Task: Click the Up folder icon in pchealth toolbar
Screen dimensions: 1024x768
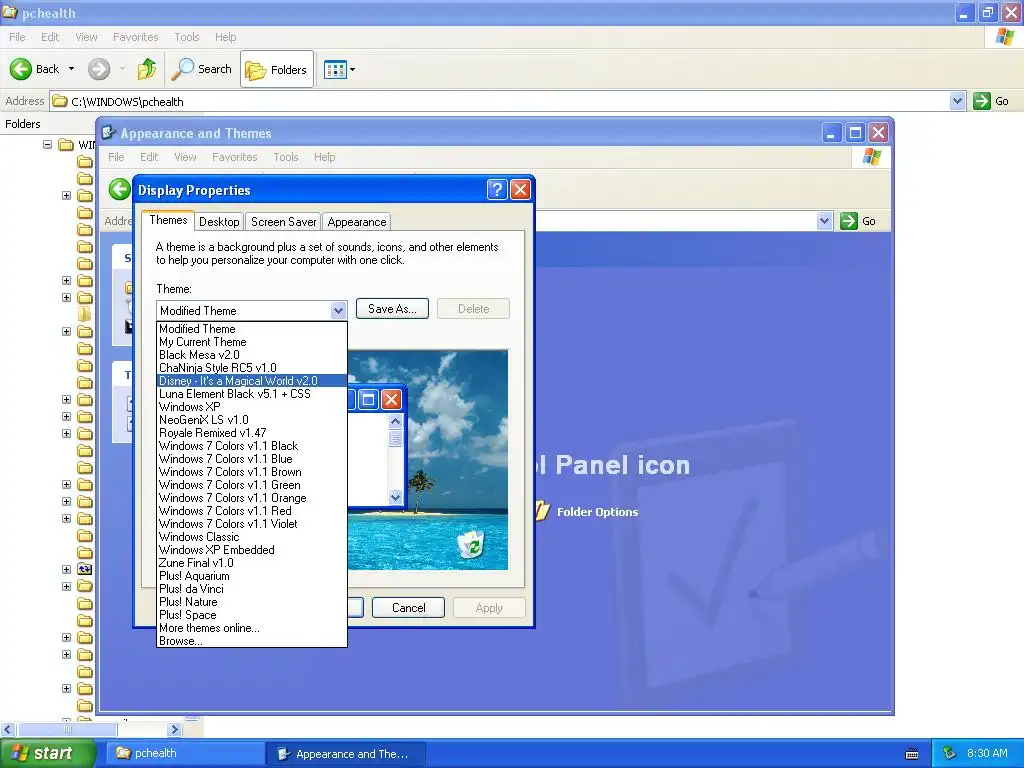Action: [x=147, y=69]
